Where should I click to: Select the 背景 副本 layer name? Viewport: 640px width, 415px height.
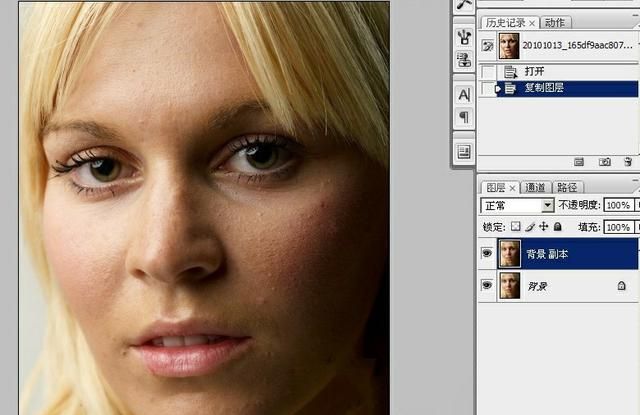coord(547,254)
